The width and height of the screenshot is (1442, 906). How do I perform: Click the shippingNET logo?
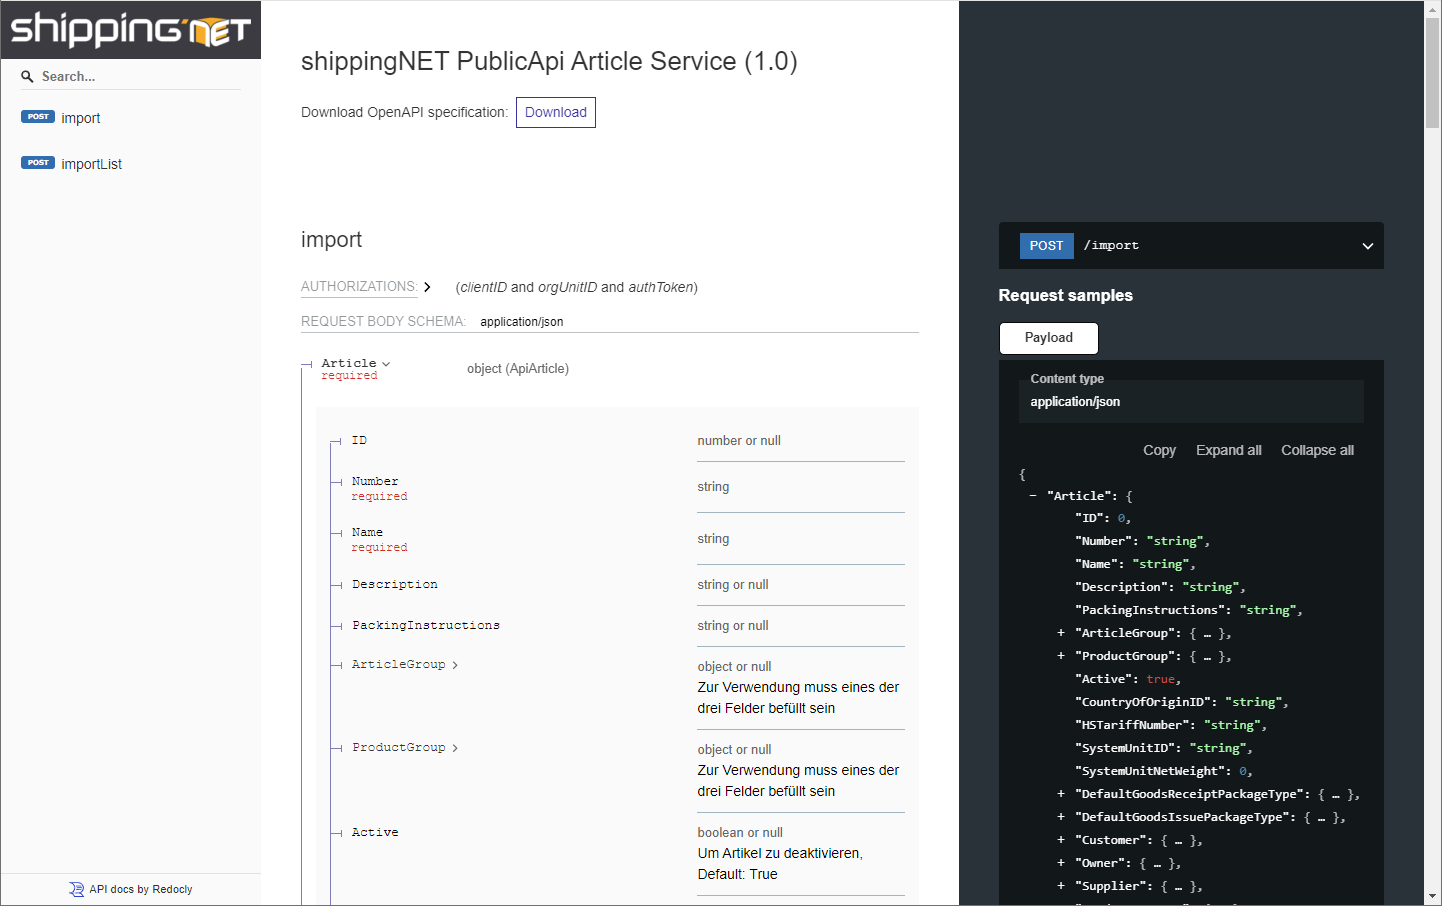[130, 30]
